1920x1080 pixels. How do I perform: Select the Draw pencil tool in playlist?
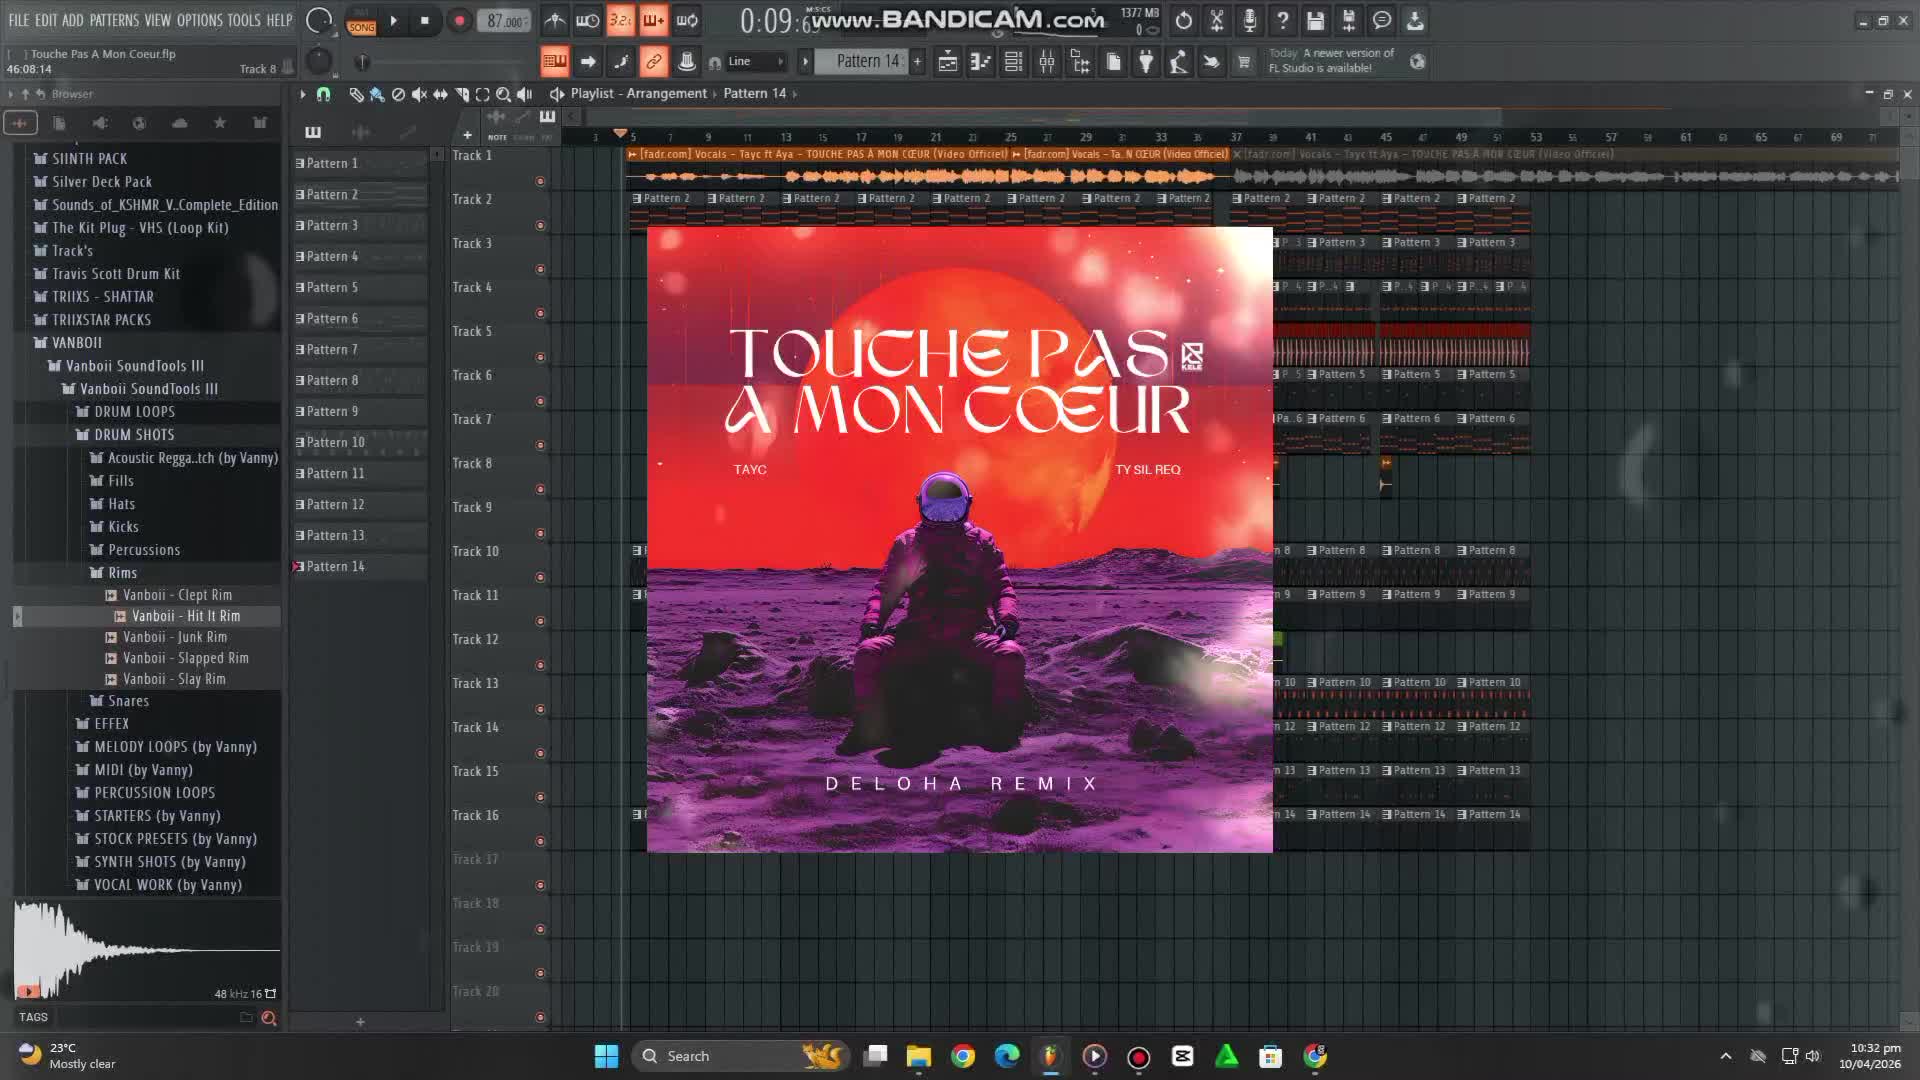(x=356, y=94)
